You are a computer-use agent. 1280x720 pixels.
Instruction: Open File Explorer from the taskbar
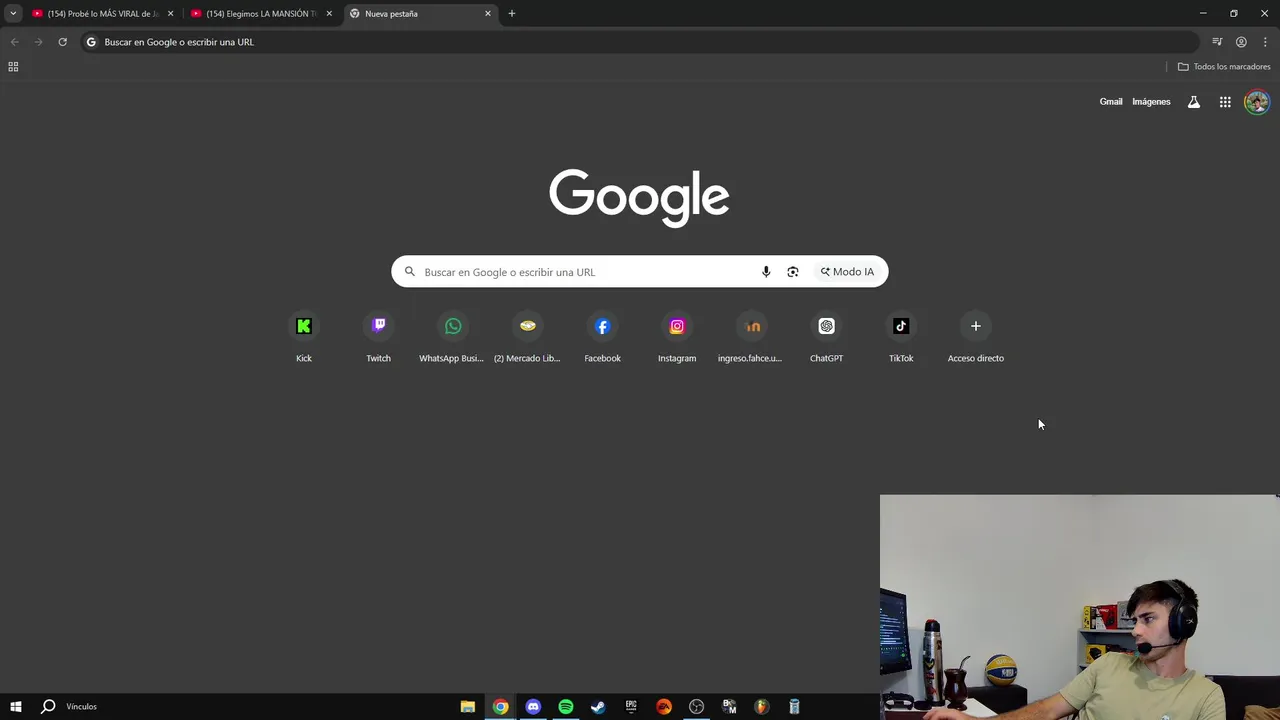tap(467, 707)
